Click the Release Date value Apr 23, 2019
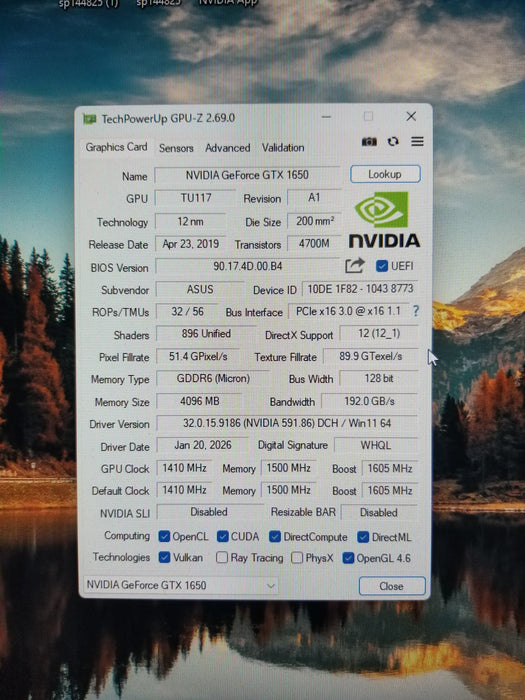This screenshot has height=700, width=525. (x=191, y=244)
